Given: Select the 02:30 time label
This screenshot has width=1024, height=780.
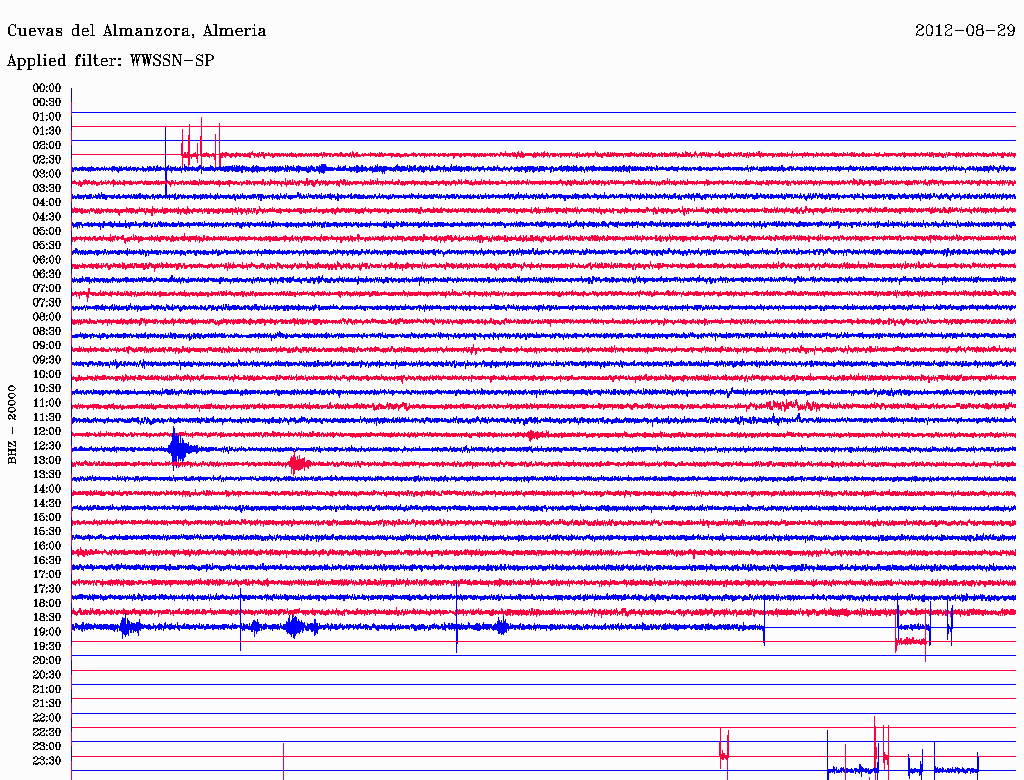Looking at the screenshot, I should [x=47, y=160].
